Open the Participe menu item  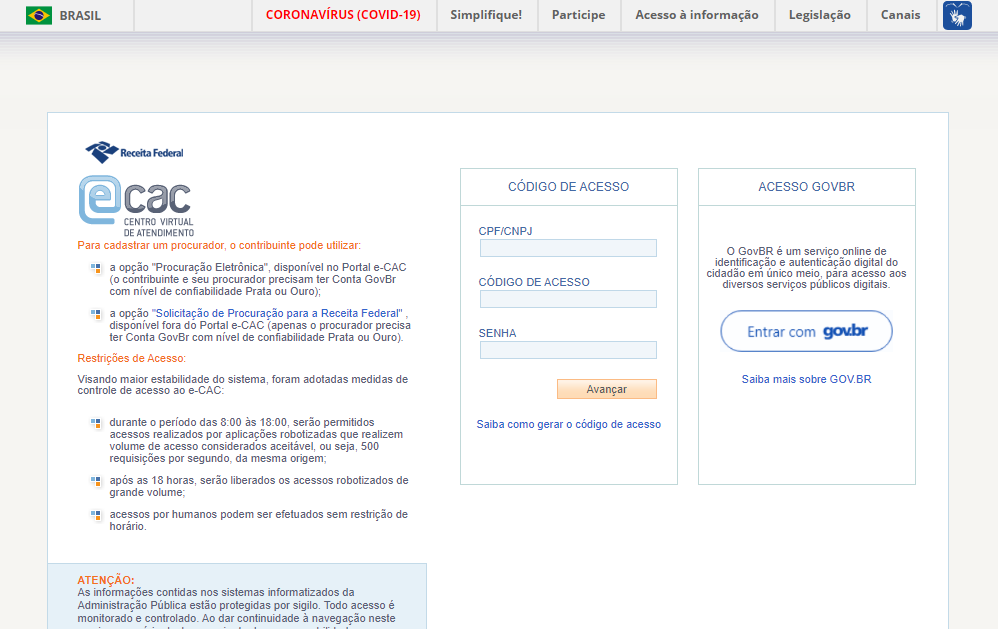[x=579, y=15]
